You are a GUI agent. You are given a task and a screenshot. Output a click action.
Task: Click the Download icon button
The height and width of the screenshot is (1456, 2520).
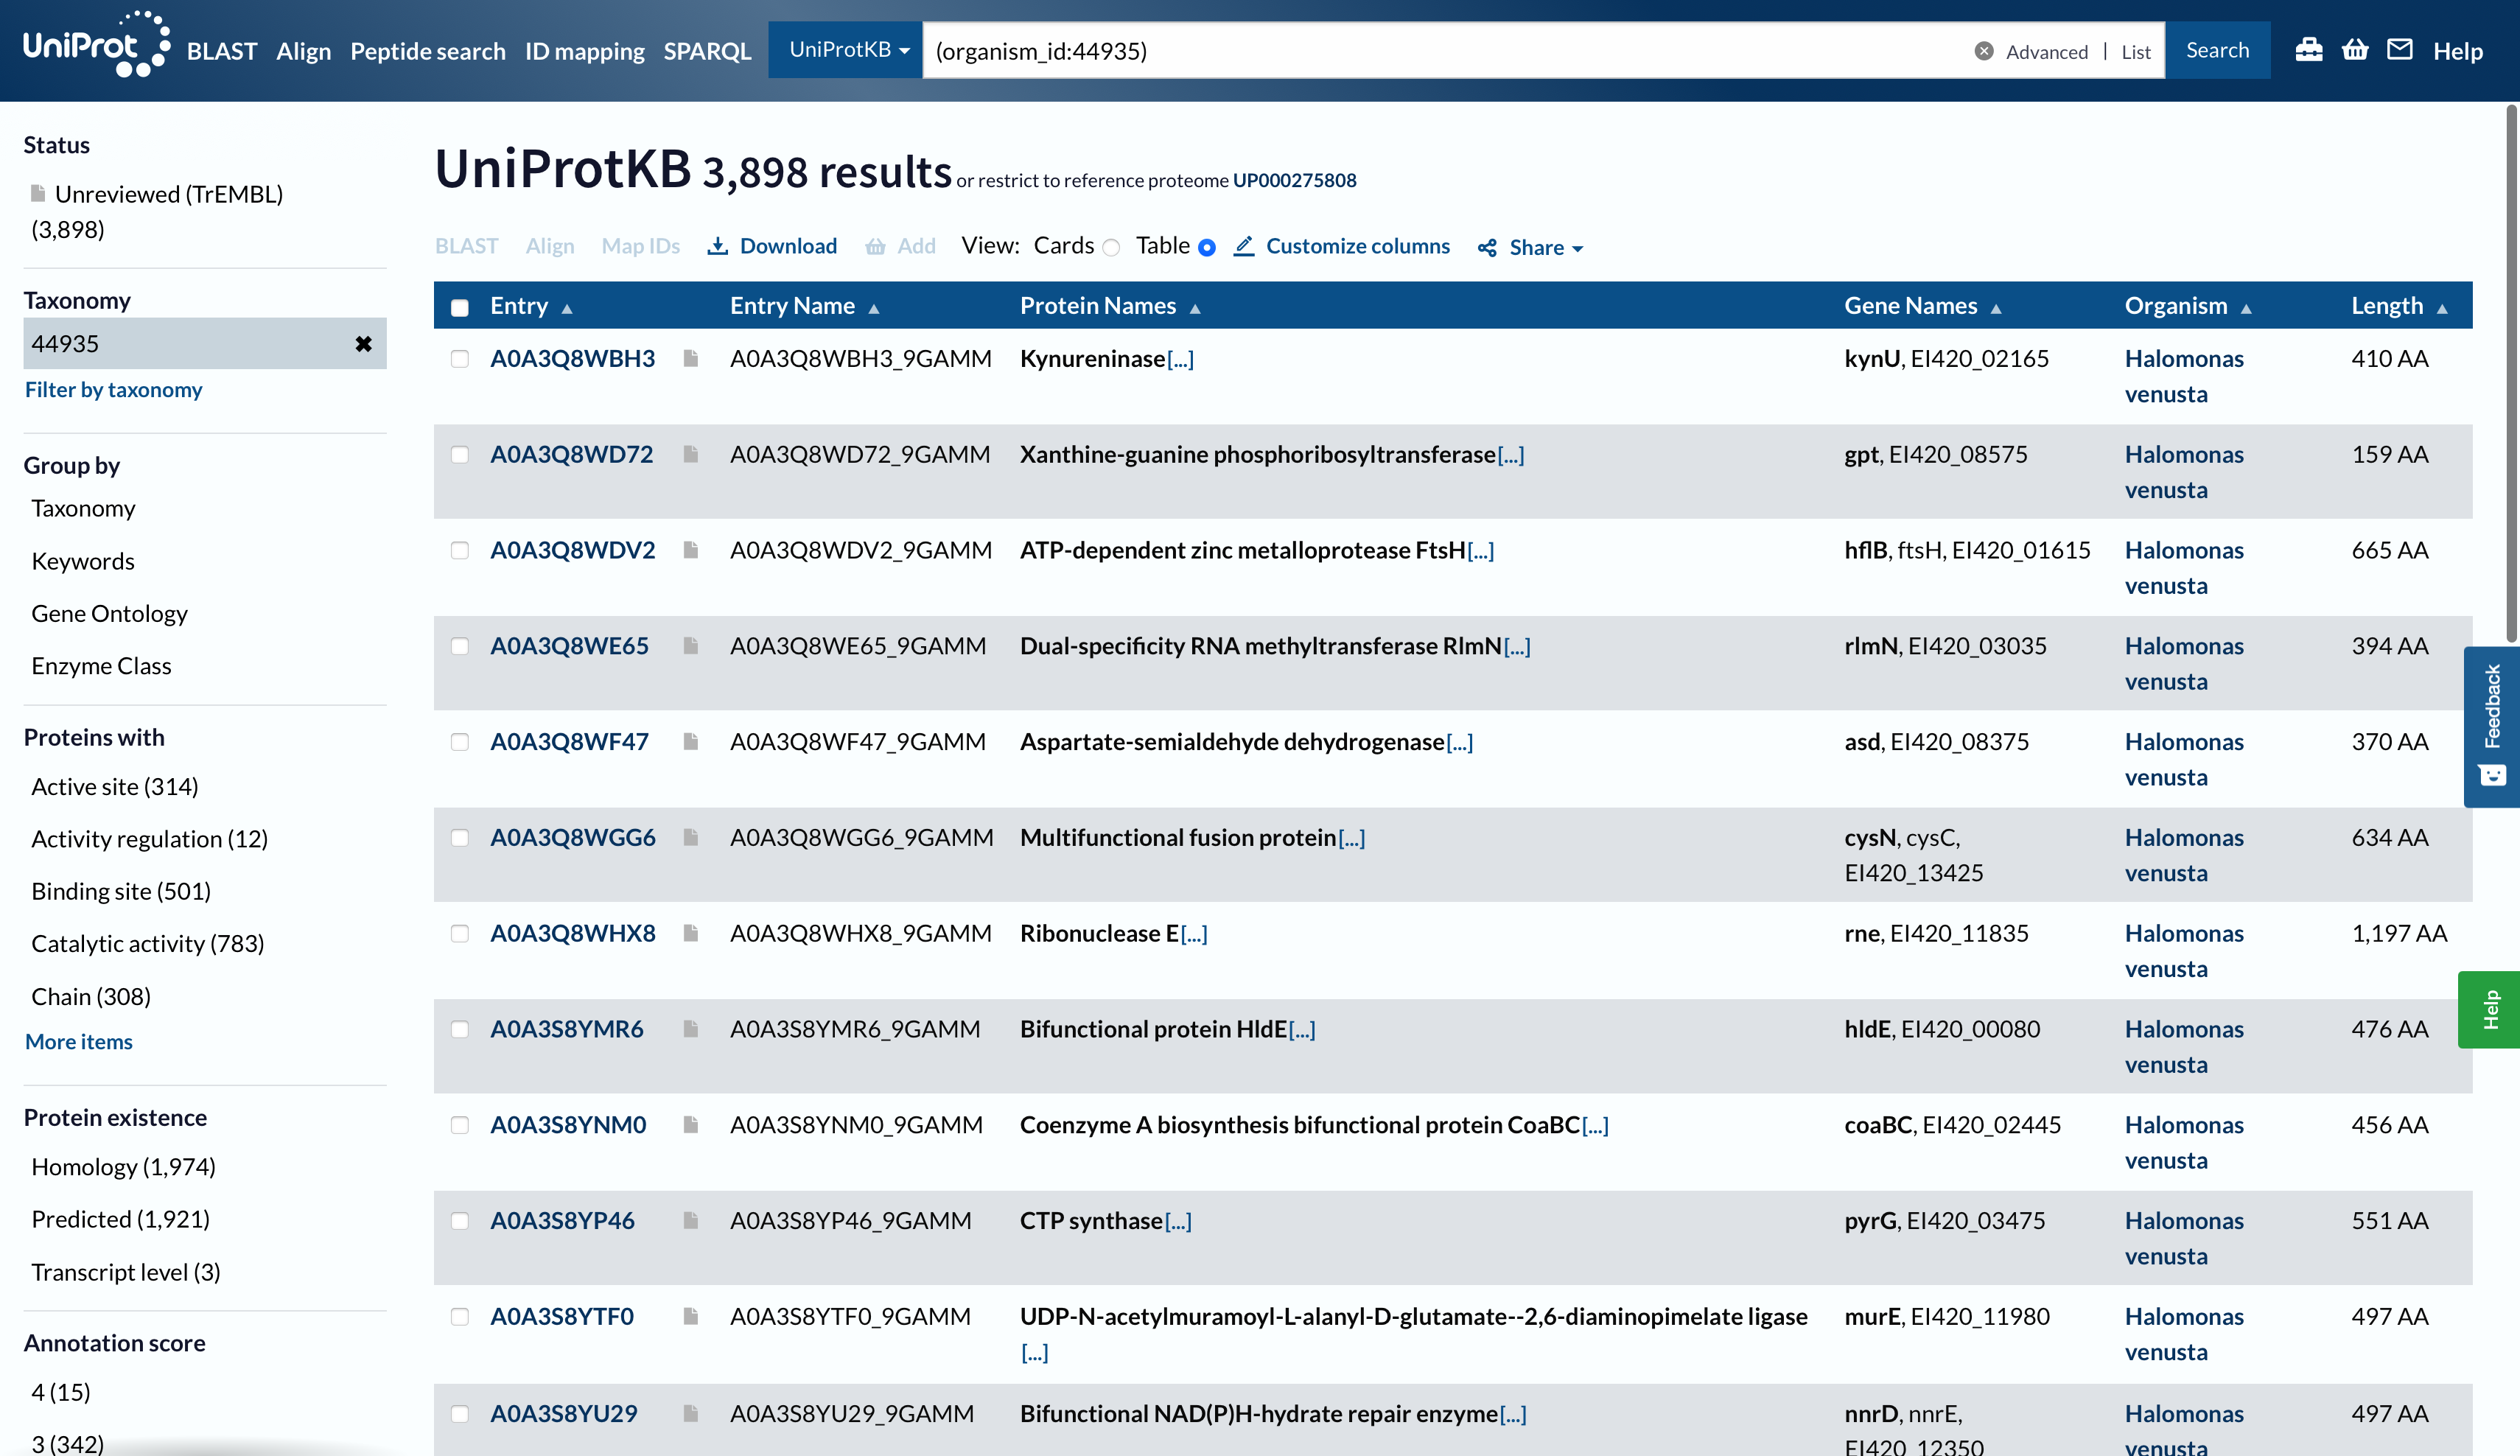(717, 246)
